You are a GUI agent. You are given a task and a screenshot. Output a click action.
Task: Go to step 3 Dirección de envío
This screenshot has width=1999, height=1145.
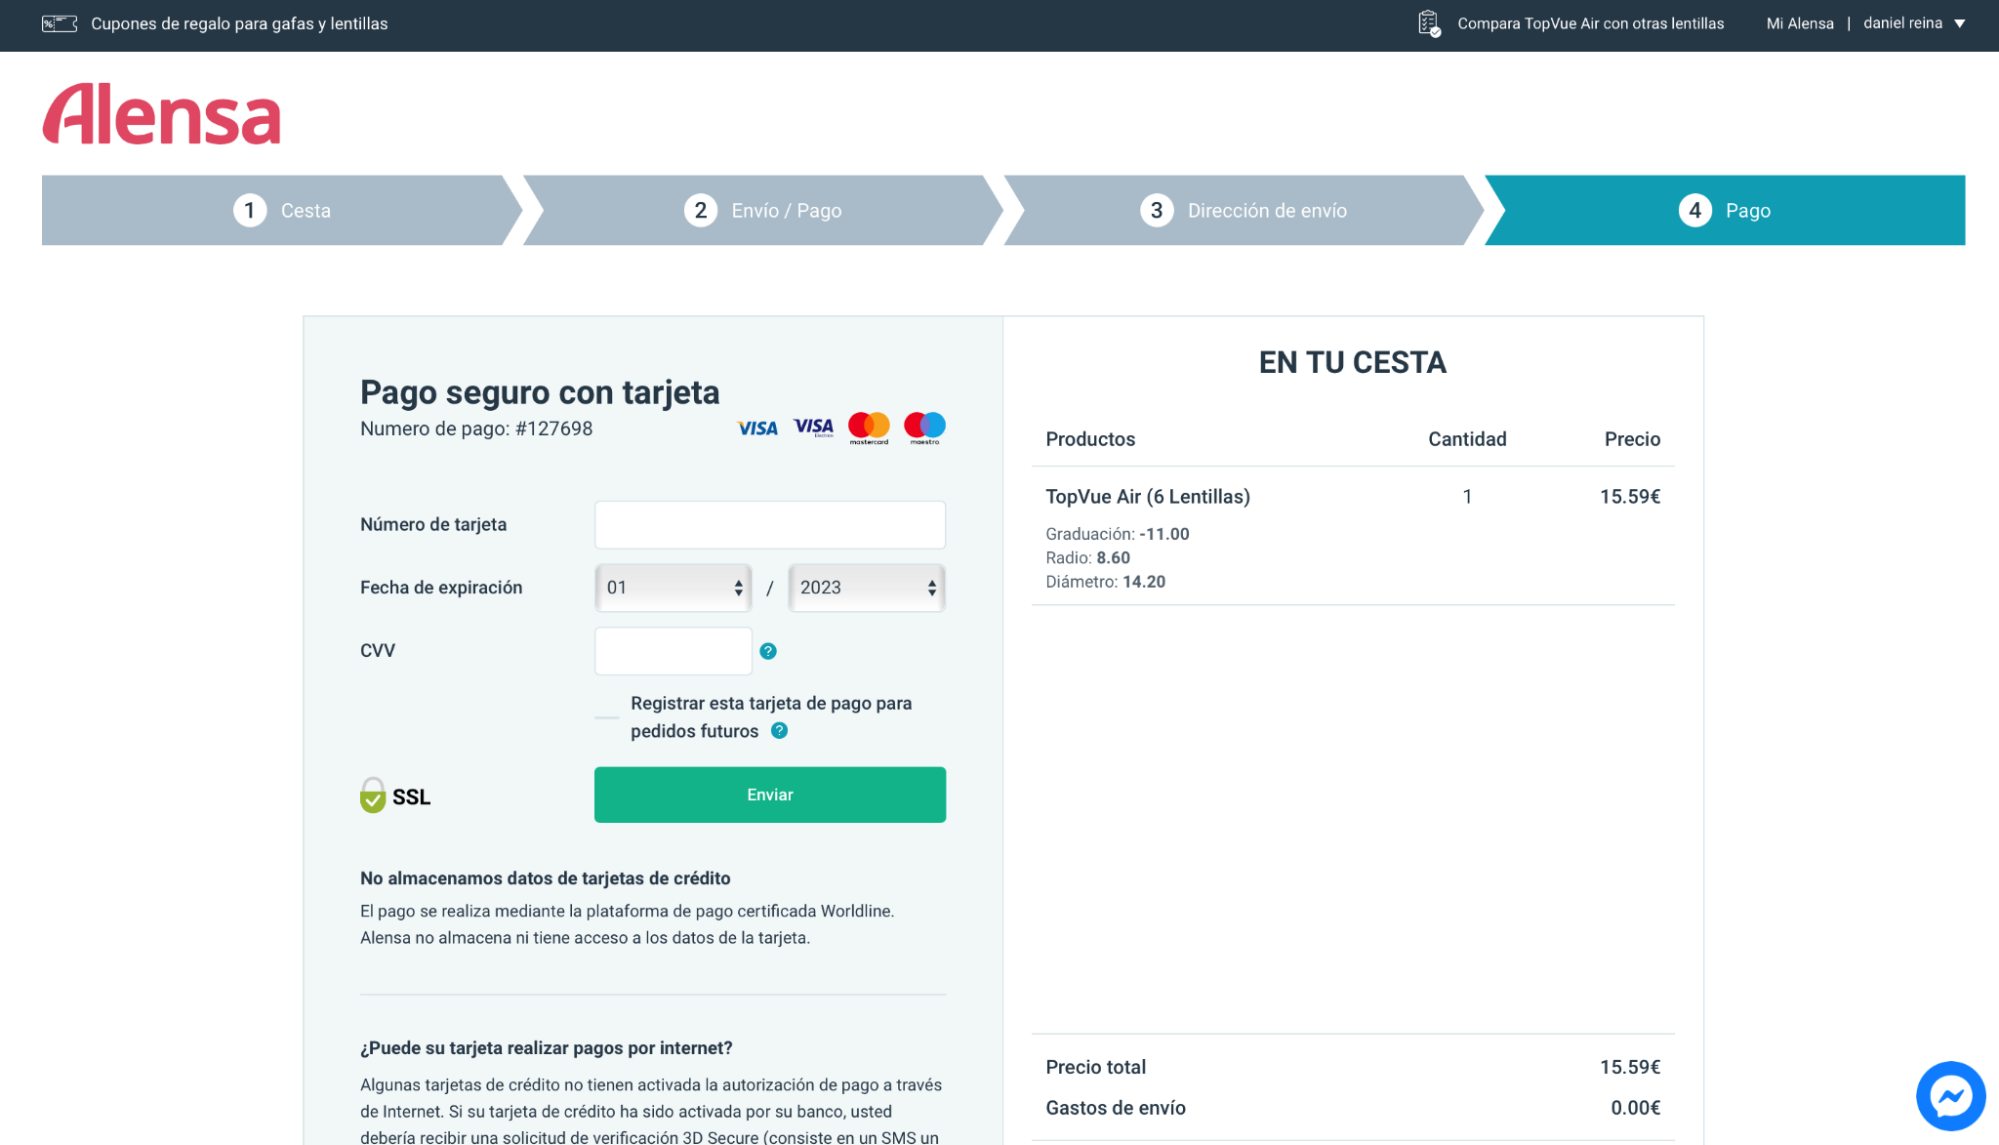[1244, 210]
